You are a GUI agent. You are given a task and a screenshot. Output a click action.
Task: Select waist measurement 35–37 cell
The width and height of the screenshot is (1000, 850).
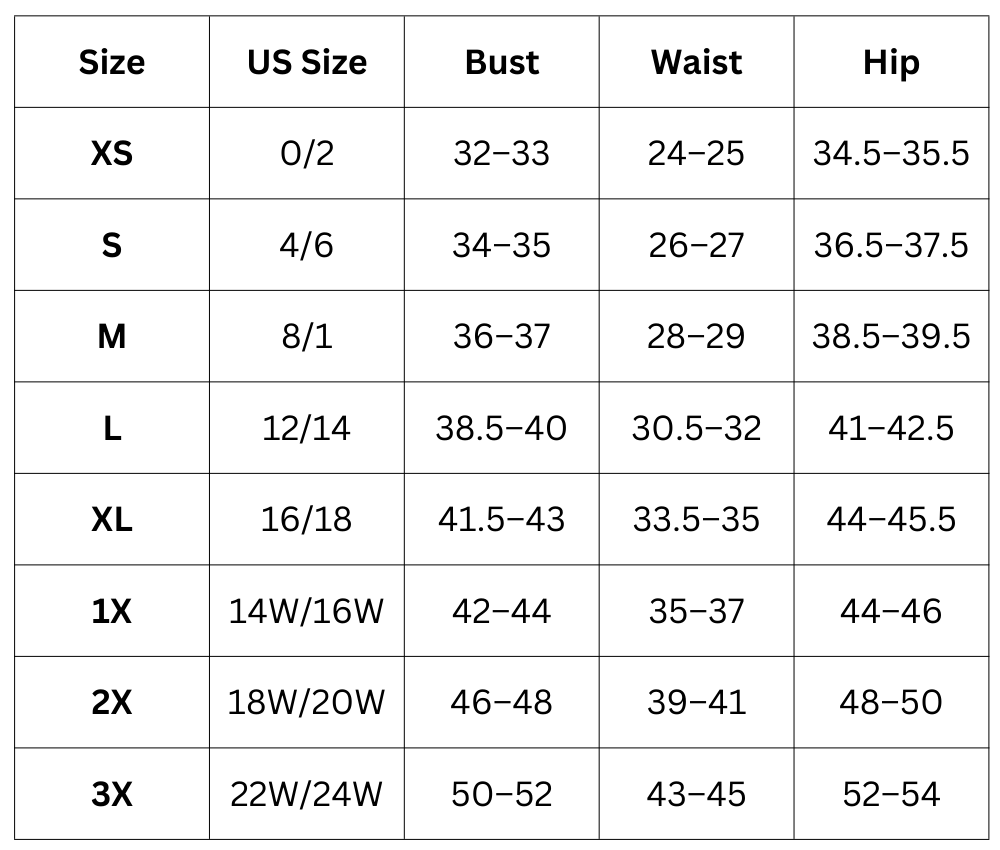(697, 611)
